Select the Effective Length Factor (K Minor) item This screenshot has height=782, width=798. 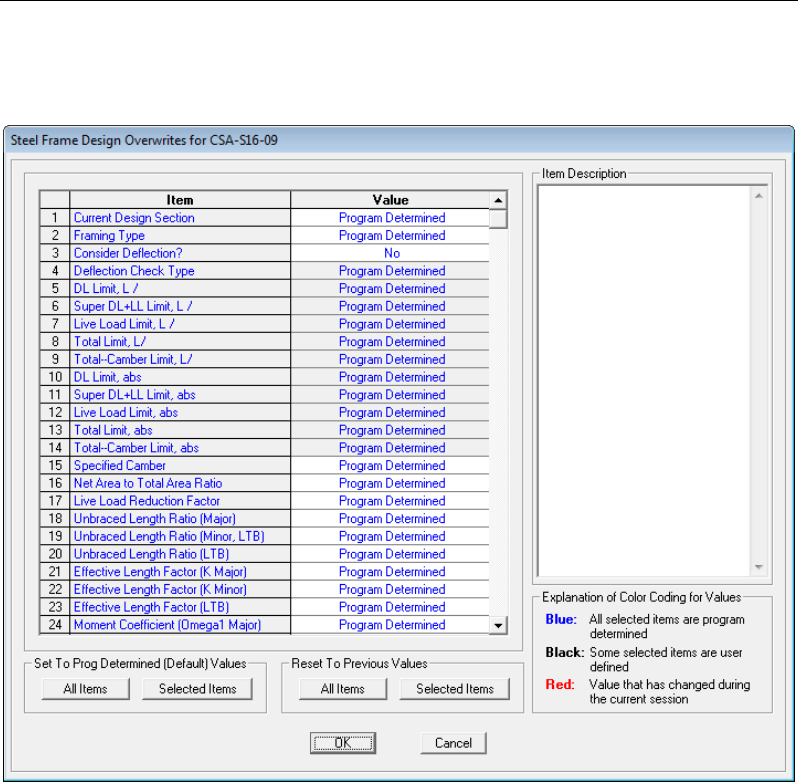[x=180, y=590]
